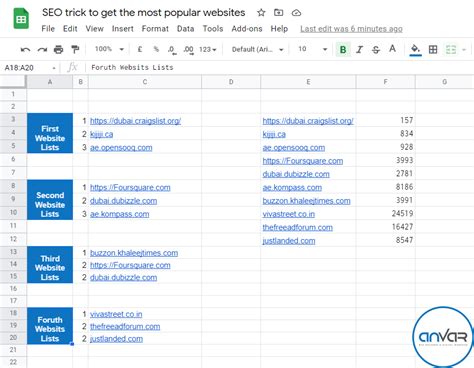Increase decimal places
474x368 pixels.
point(188,50)
